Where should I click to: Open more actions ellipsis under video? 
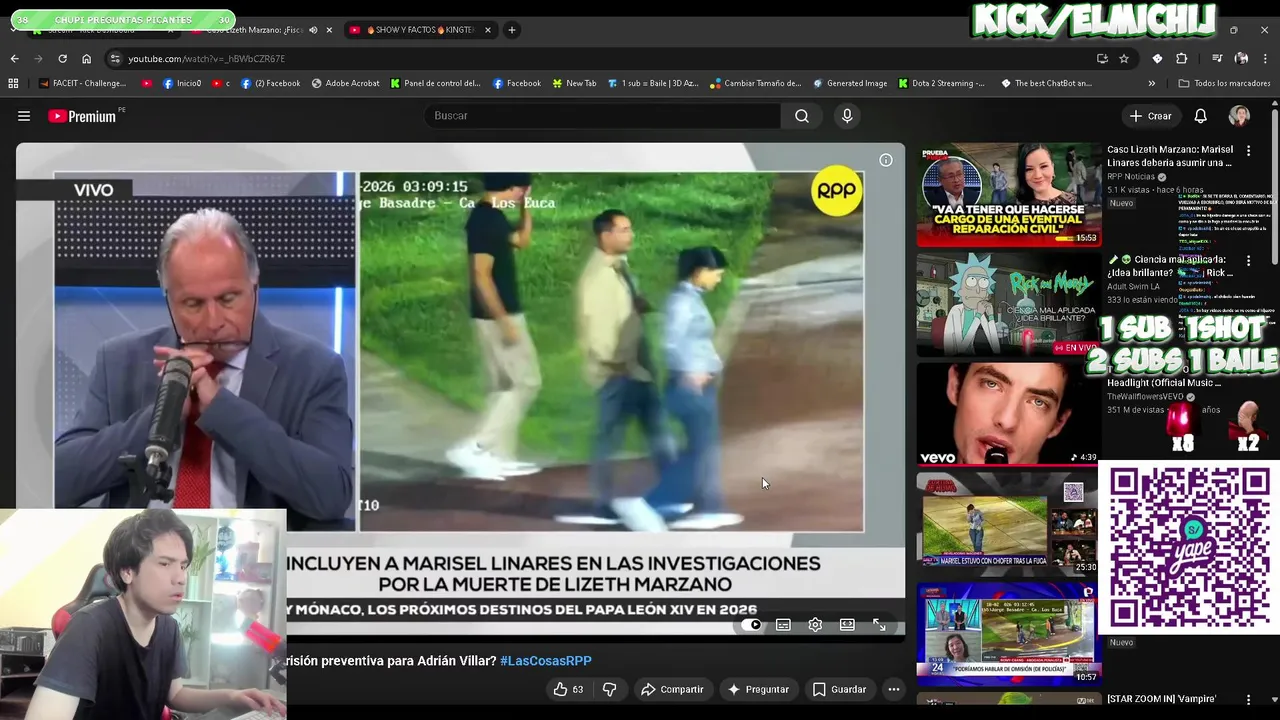tap(894, 689)
